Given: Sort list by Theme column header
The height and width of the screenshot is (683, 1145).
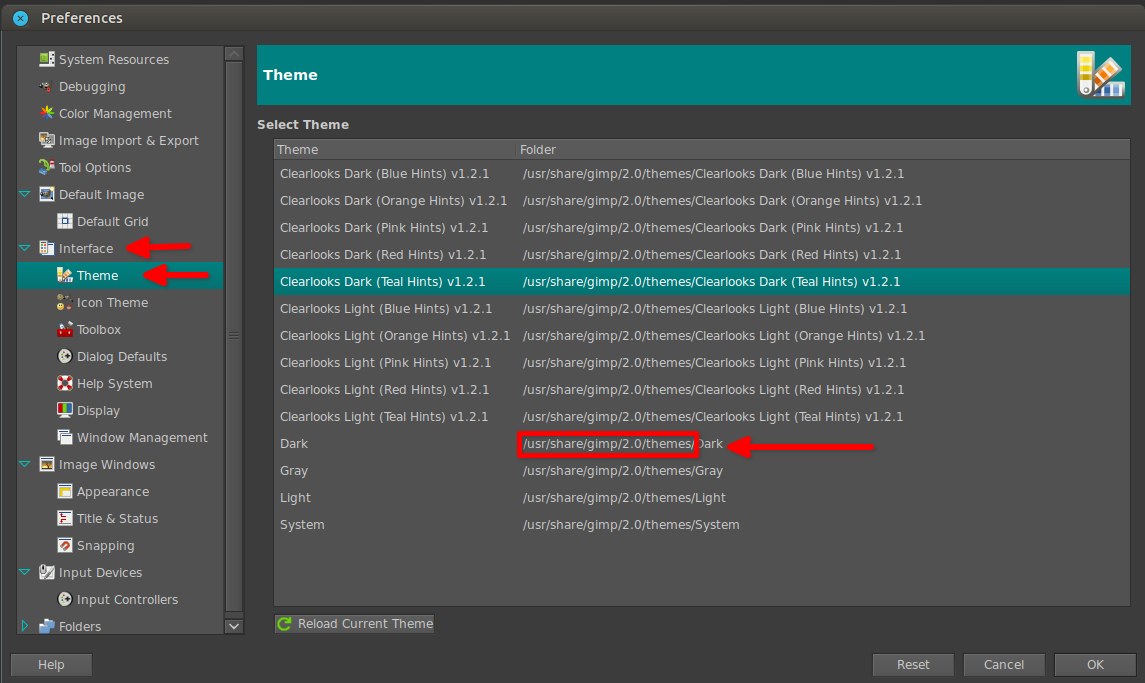Looking at the screenshot, I should (395, 150).
